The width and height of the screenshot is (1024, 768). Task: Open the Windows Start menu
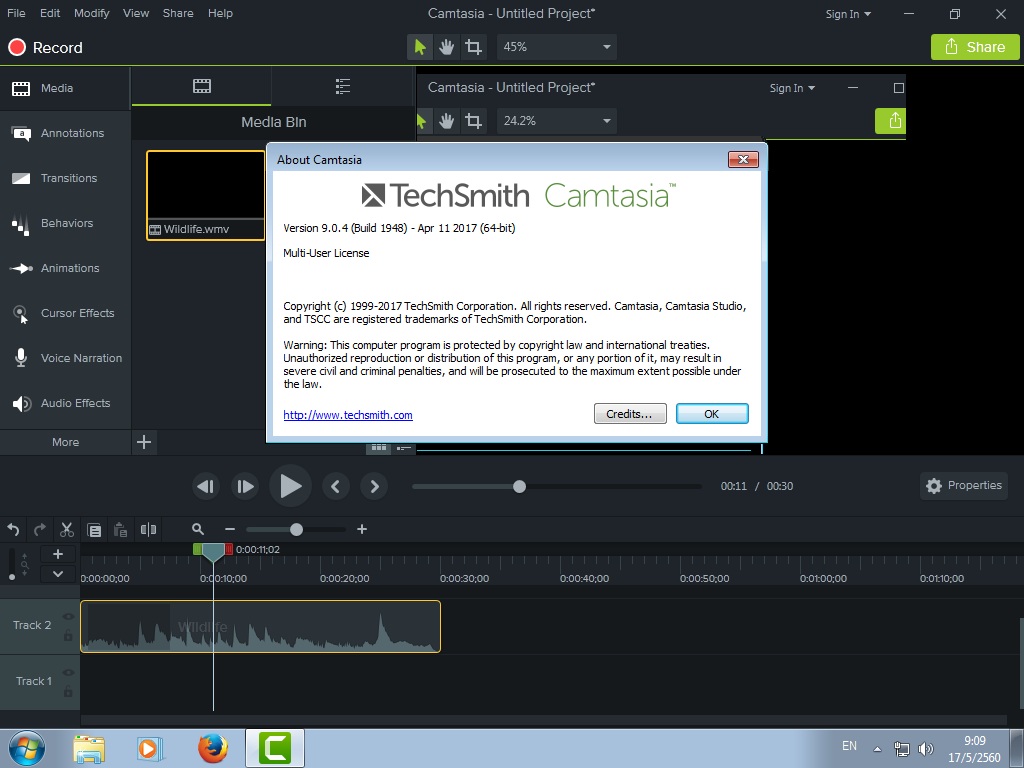27,748
